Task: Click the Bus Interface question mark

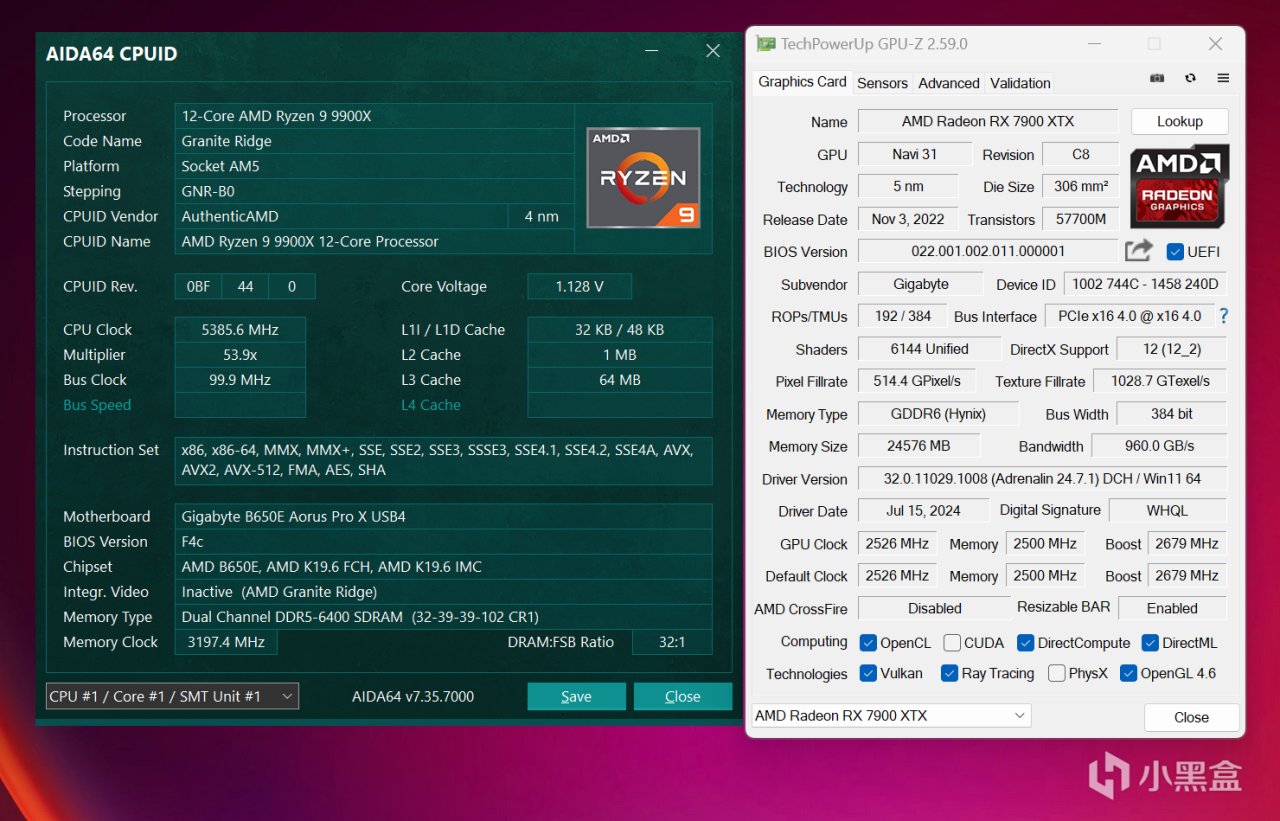Action: point(1223,316)
